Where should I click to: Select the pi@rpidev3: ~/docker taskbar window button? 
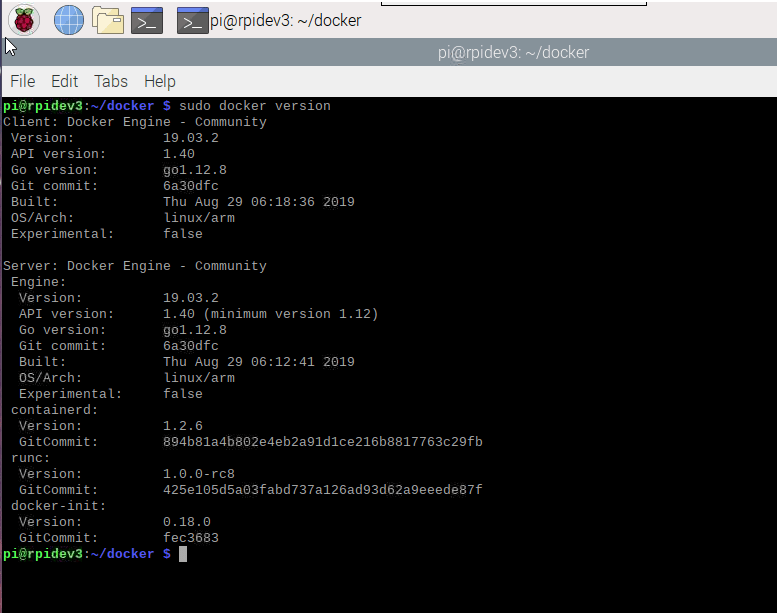270,20
